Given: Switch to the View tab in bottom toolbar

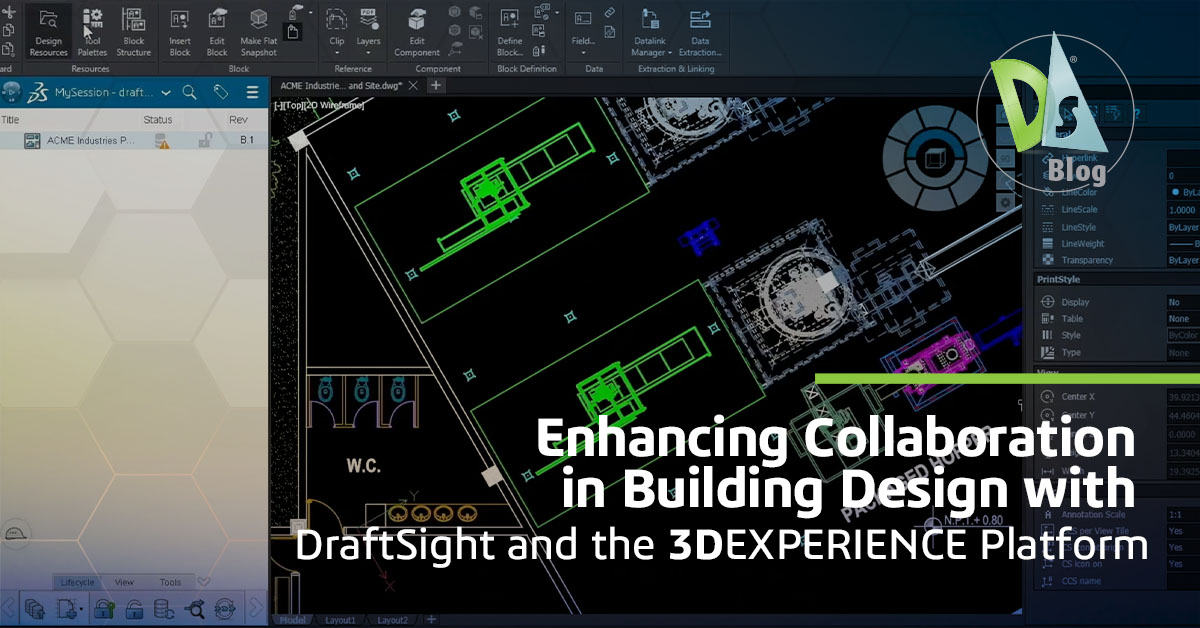Looking at the screenshot, I should click(124, 582).
